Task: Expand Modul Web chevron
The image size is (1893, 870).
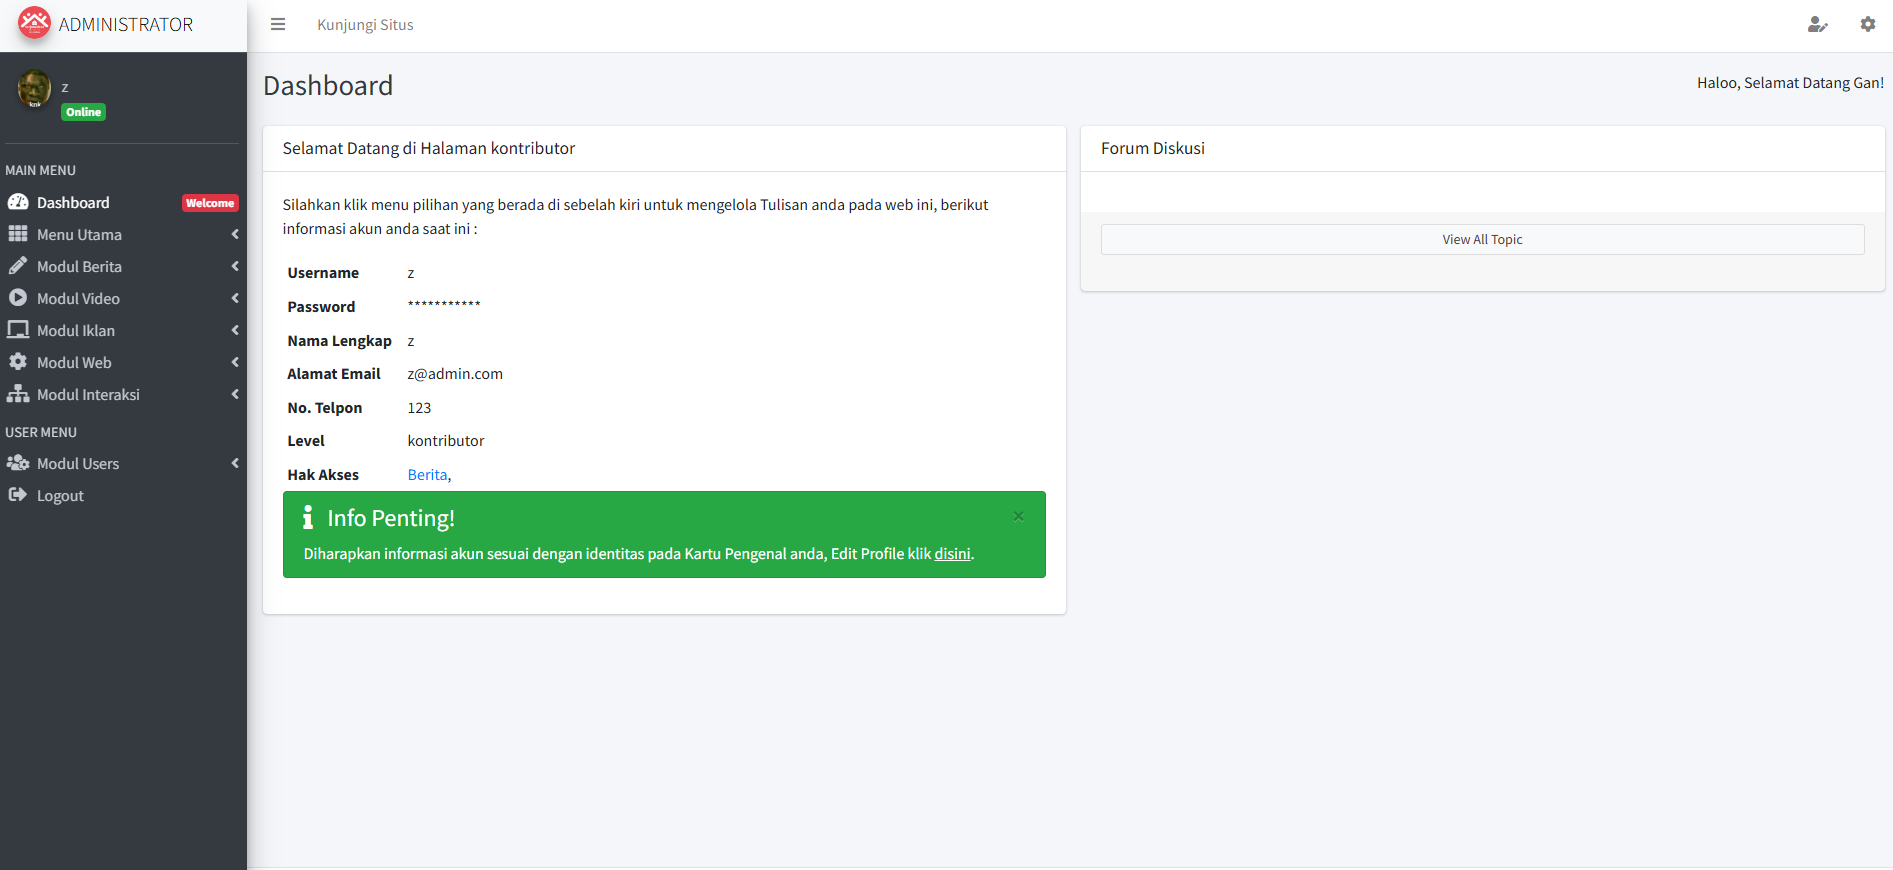Action: point(235,362)
